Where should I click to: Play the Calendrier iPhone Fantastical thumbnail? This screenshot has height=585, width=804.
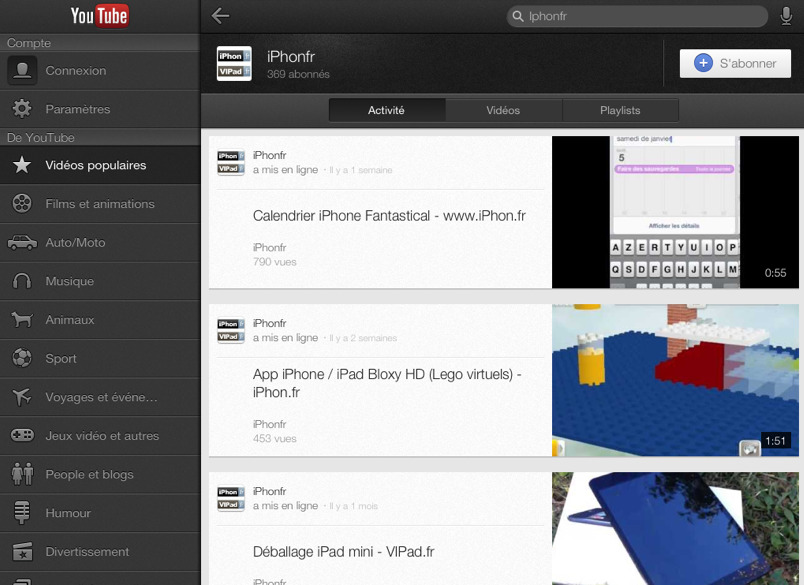pos(675,212)
